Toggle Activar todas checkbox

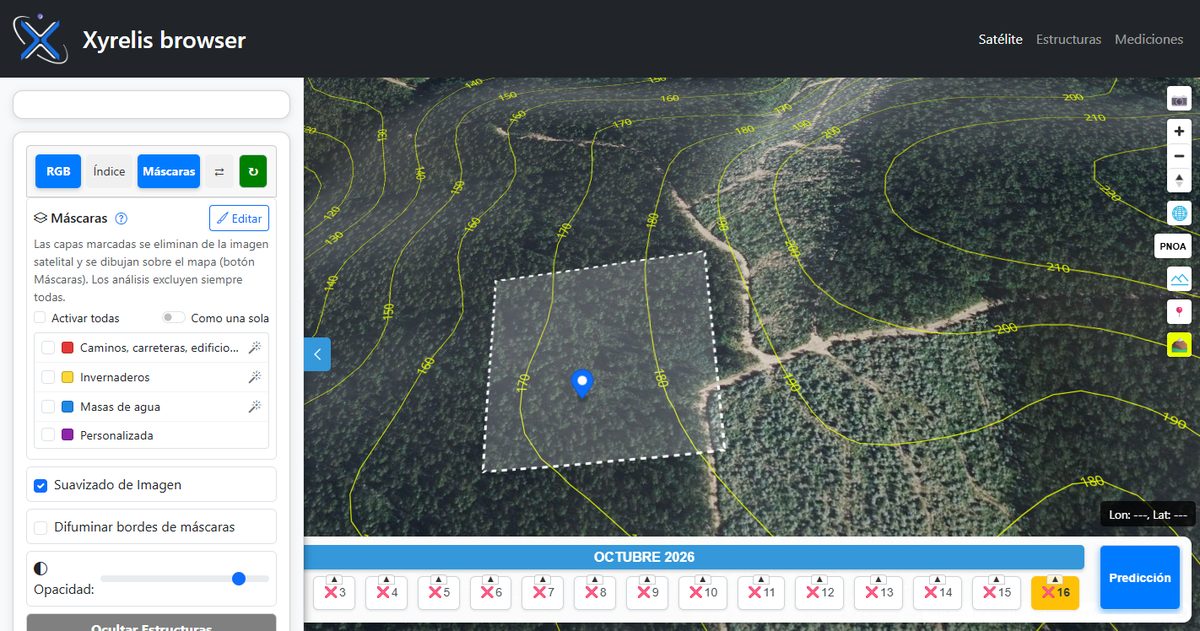(40, 318)
